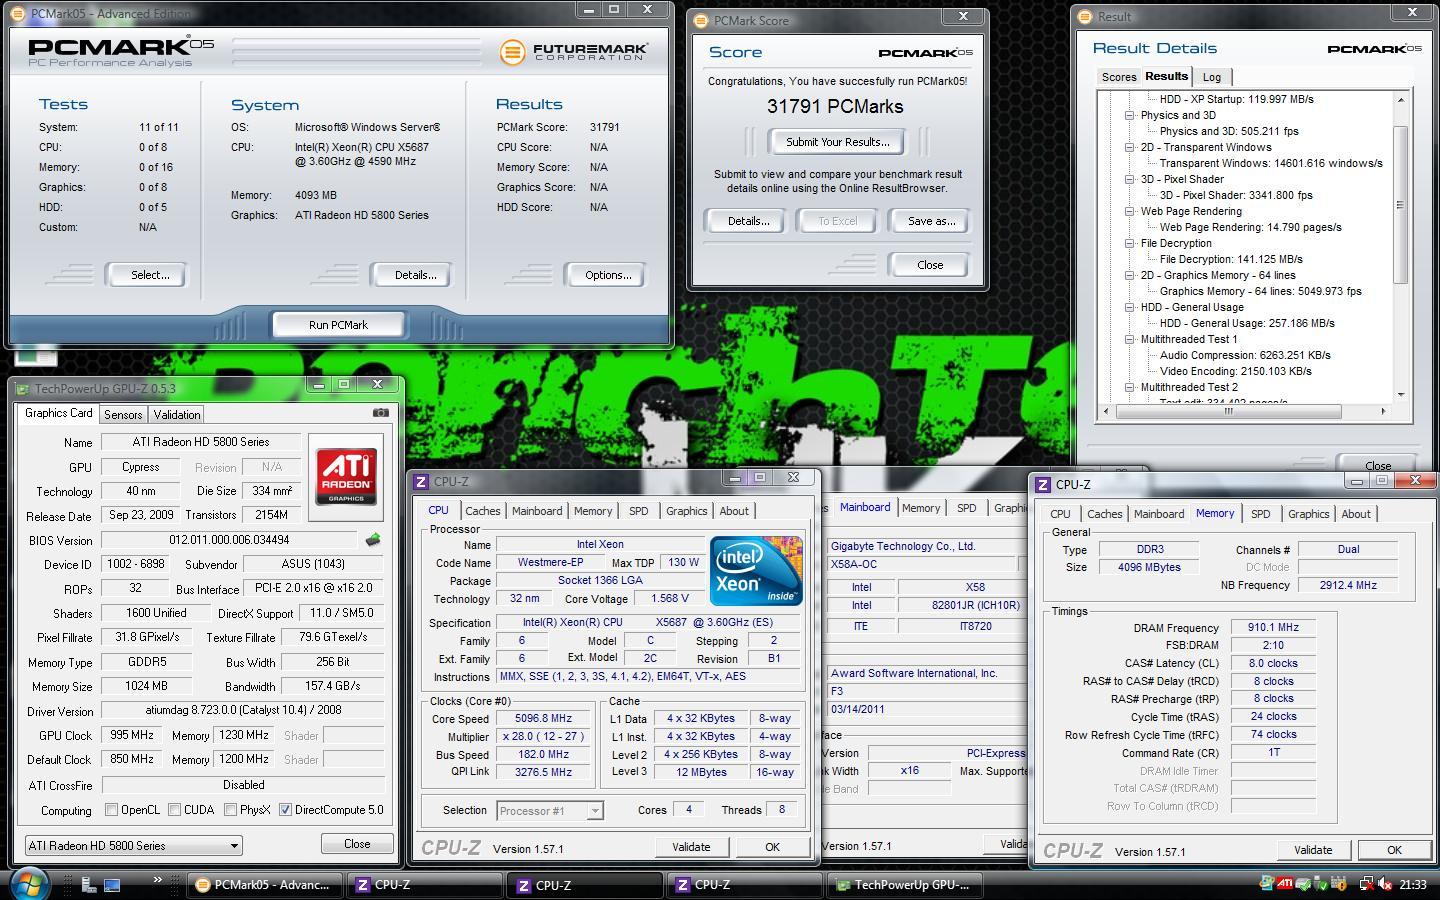Screen dimensions: 1440x900
Task: Switch to the Log tab in Result Details
Action: [x=1211, y=77]
